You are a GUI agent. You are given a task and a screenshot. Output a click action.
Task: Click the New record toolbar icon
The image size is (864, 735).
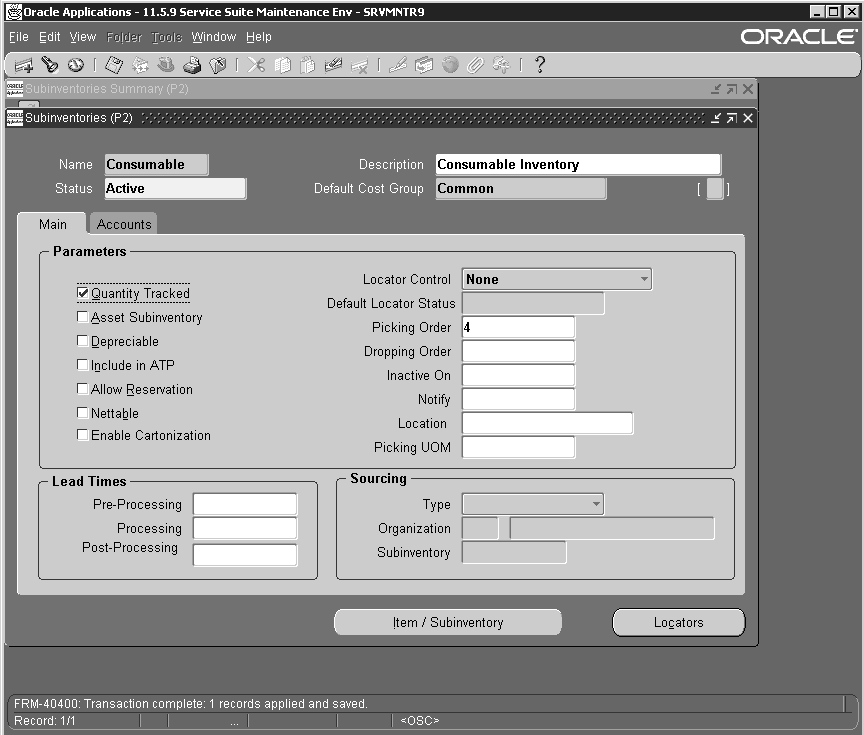point(24,65)
